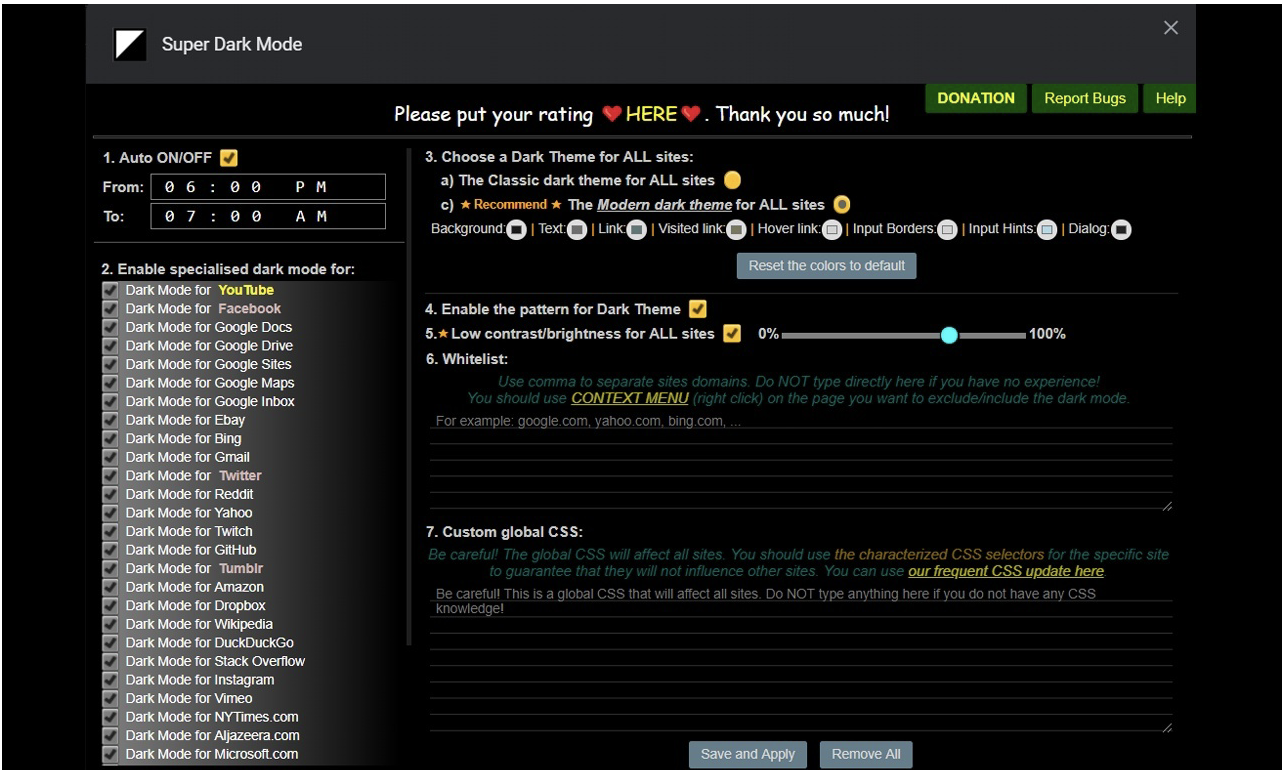Open the Input Borders color swatch
The image size is (1284, 770).
point(948,230)
